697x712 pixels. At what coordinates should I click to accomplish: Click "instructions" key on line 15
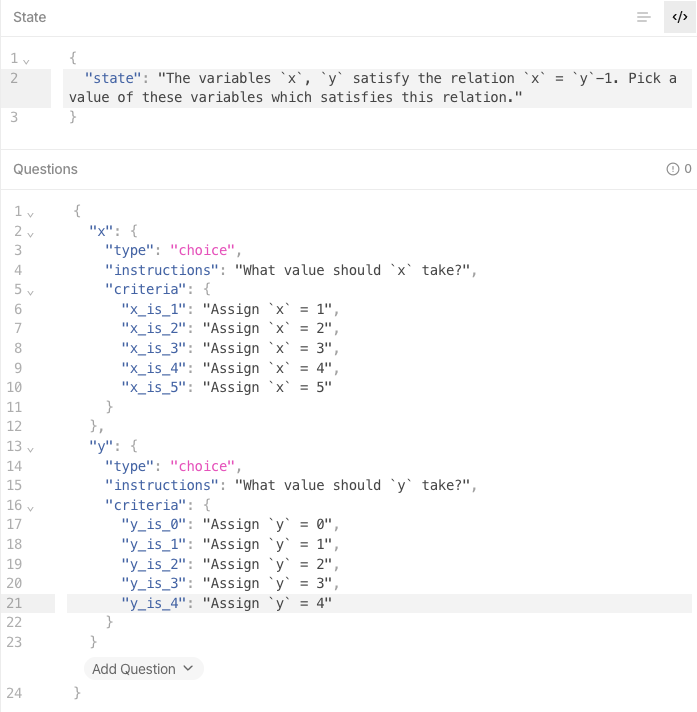162,485
